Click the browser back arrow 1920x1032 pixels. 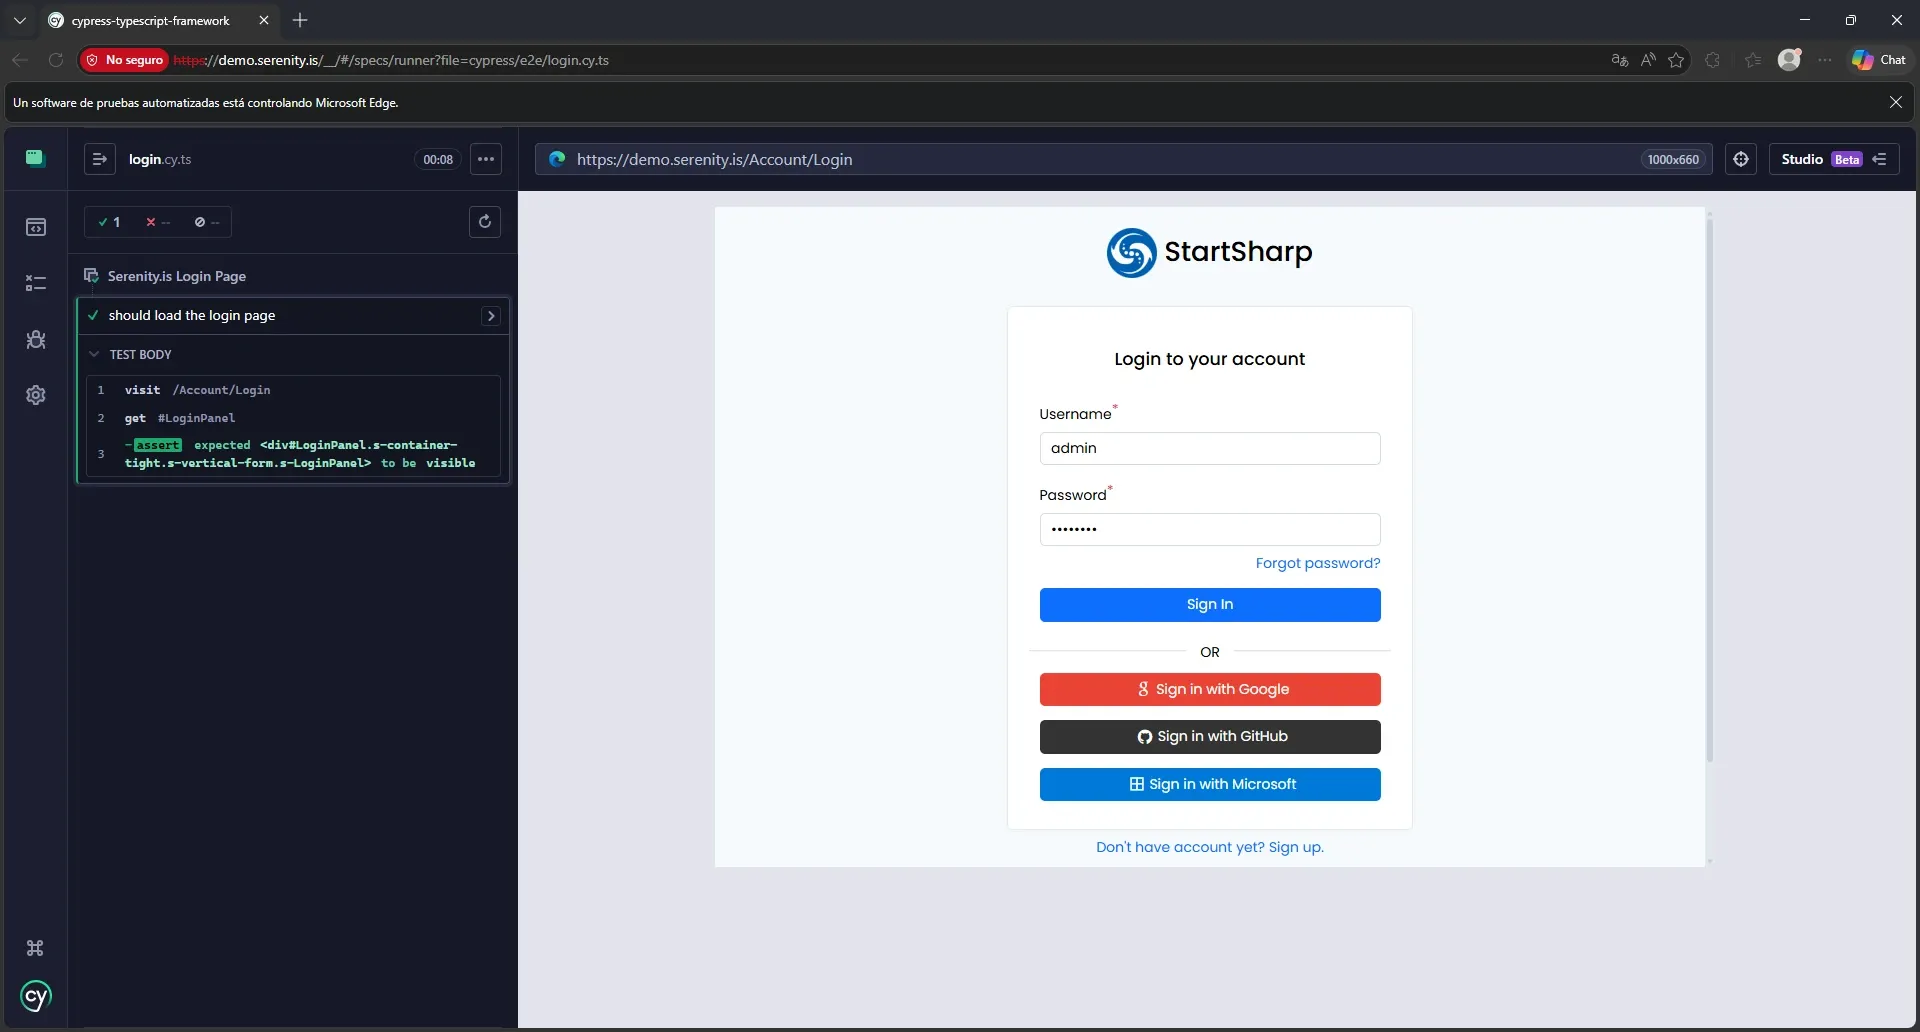pos(20,60)
